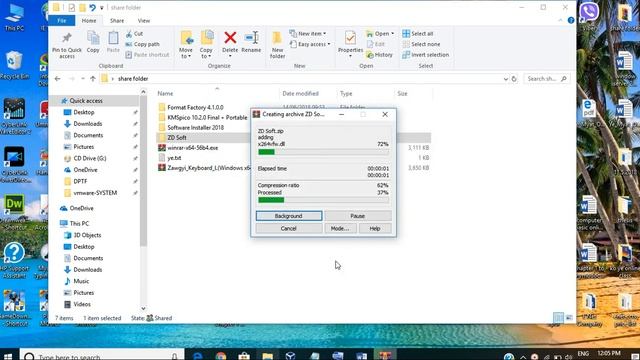Open the Windows Start menu
This screenshot has height=360, width=640.
pos(8,356)
